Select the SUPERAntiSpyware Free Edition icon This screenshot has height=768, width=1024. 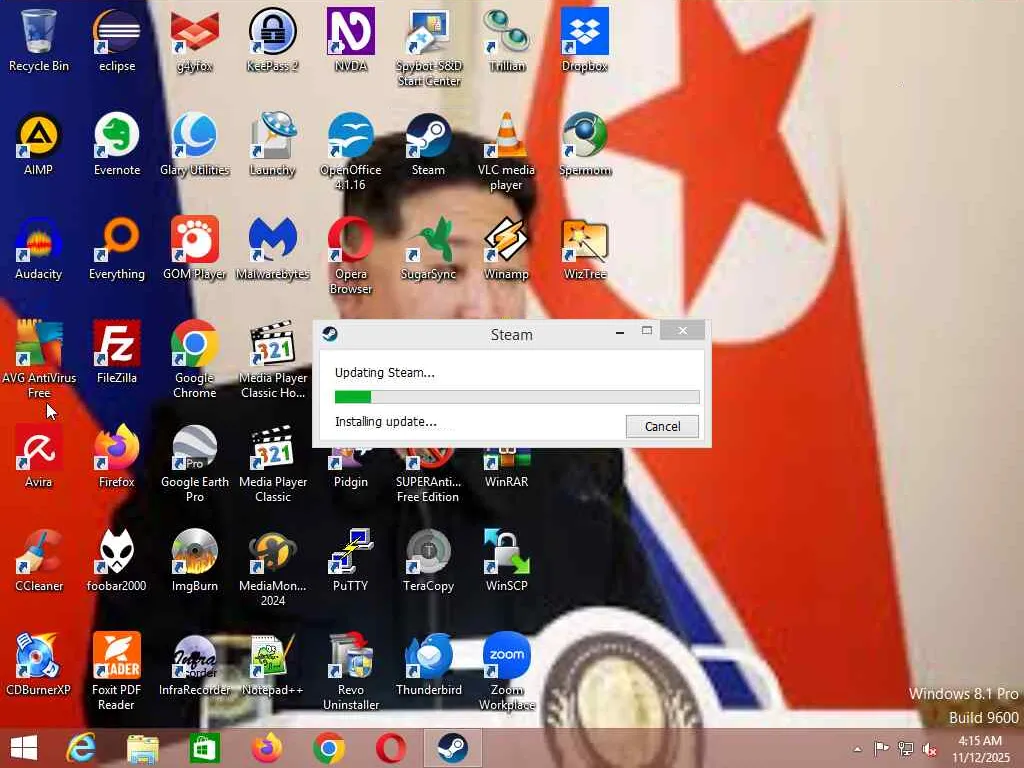(x=428, y=475)
